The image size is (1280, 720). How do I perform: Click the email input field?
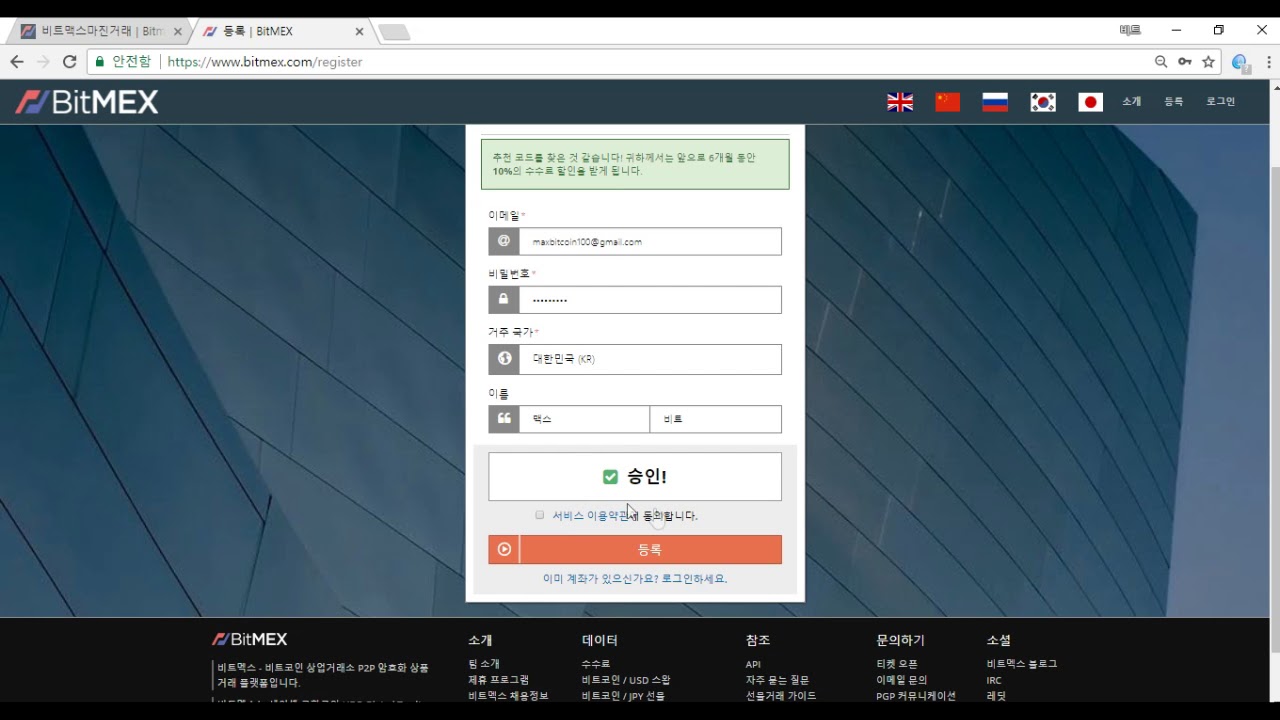(x=650, y=241)
